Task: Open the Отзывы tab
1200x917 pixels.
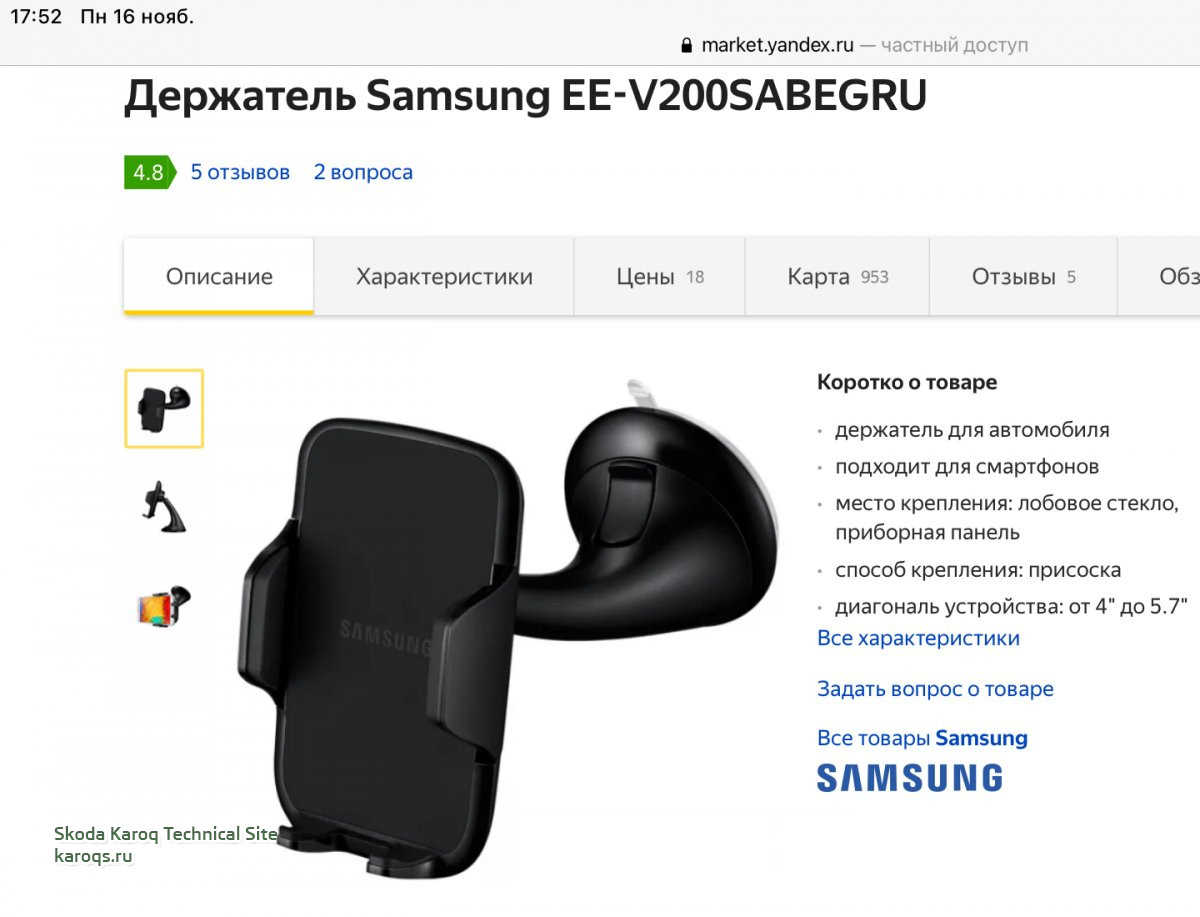Action: 1024,277
